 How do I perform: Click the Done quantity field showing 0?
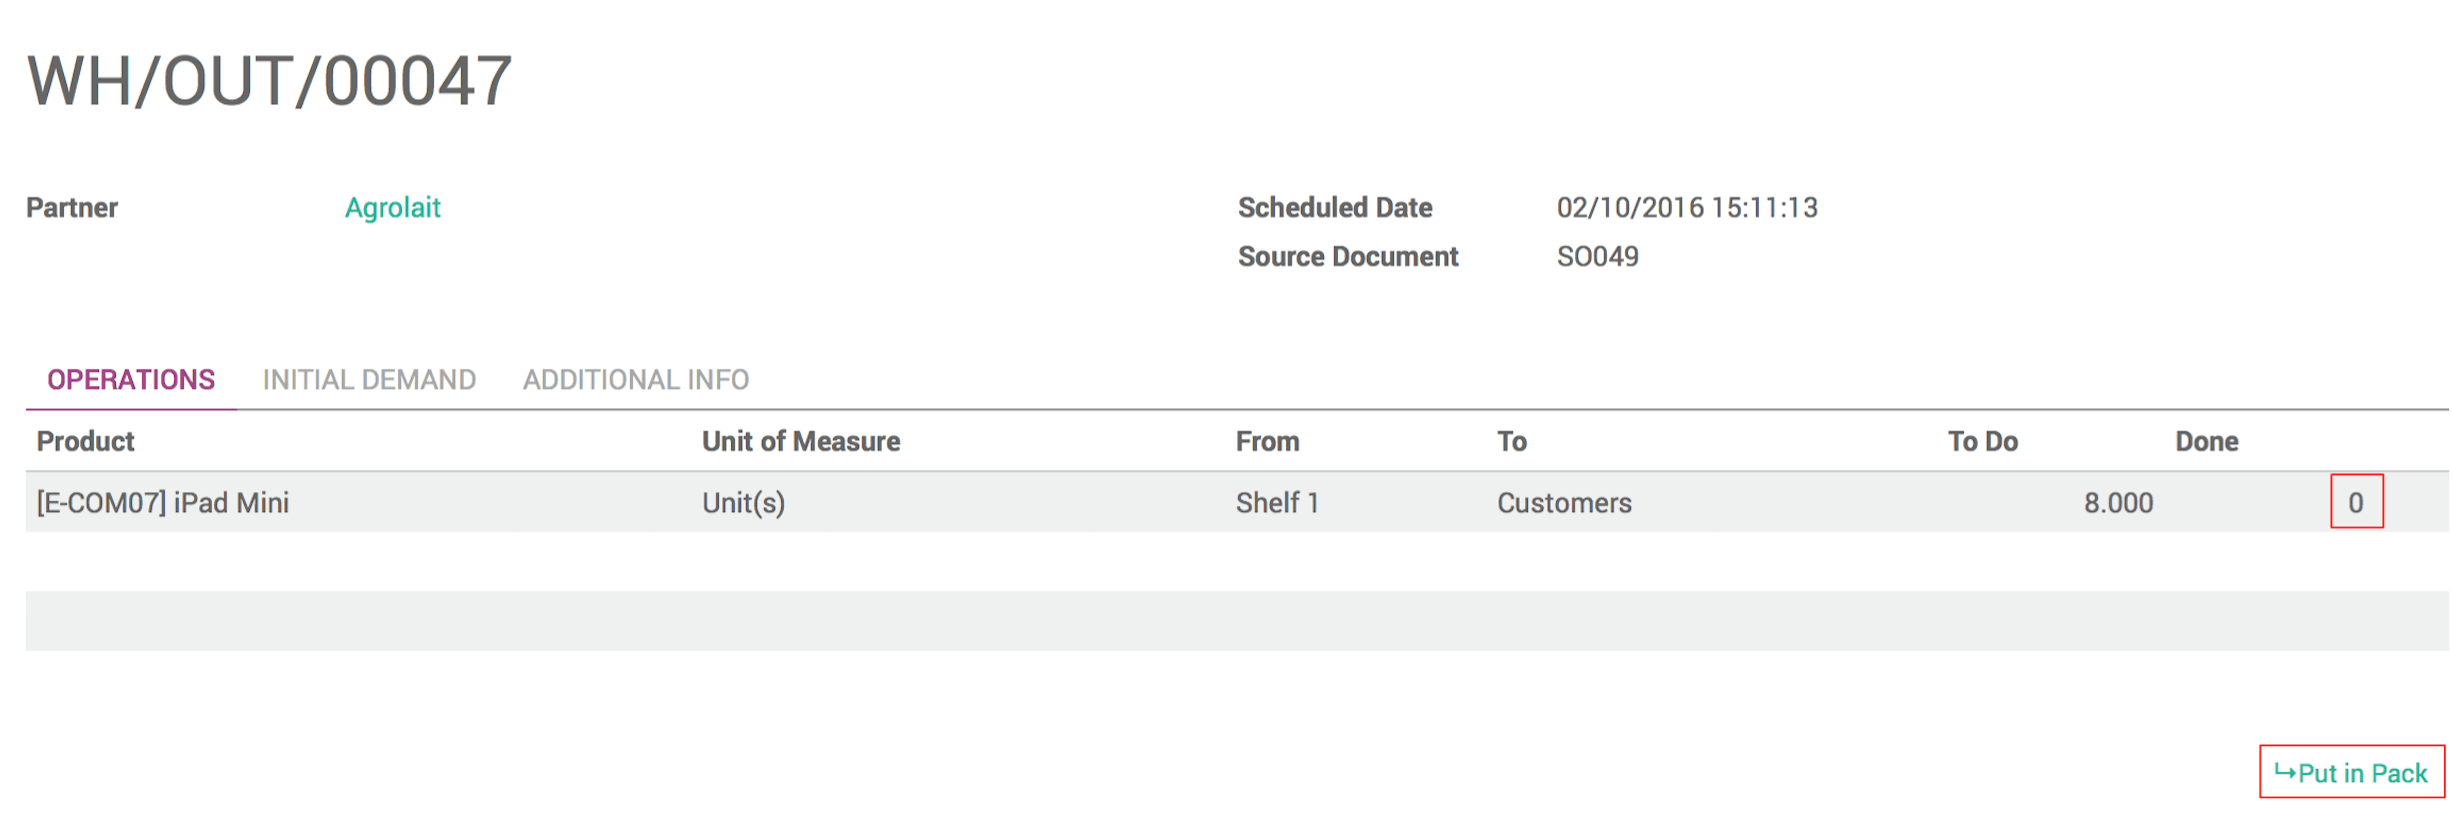point(2357,503)
